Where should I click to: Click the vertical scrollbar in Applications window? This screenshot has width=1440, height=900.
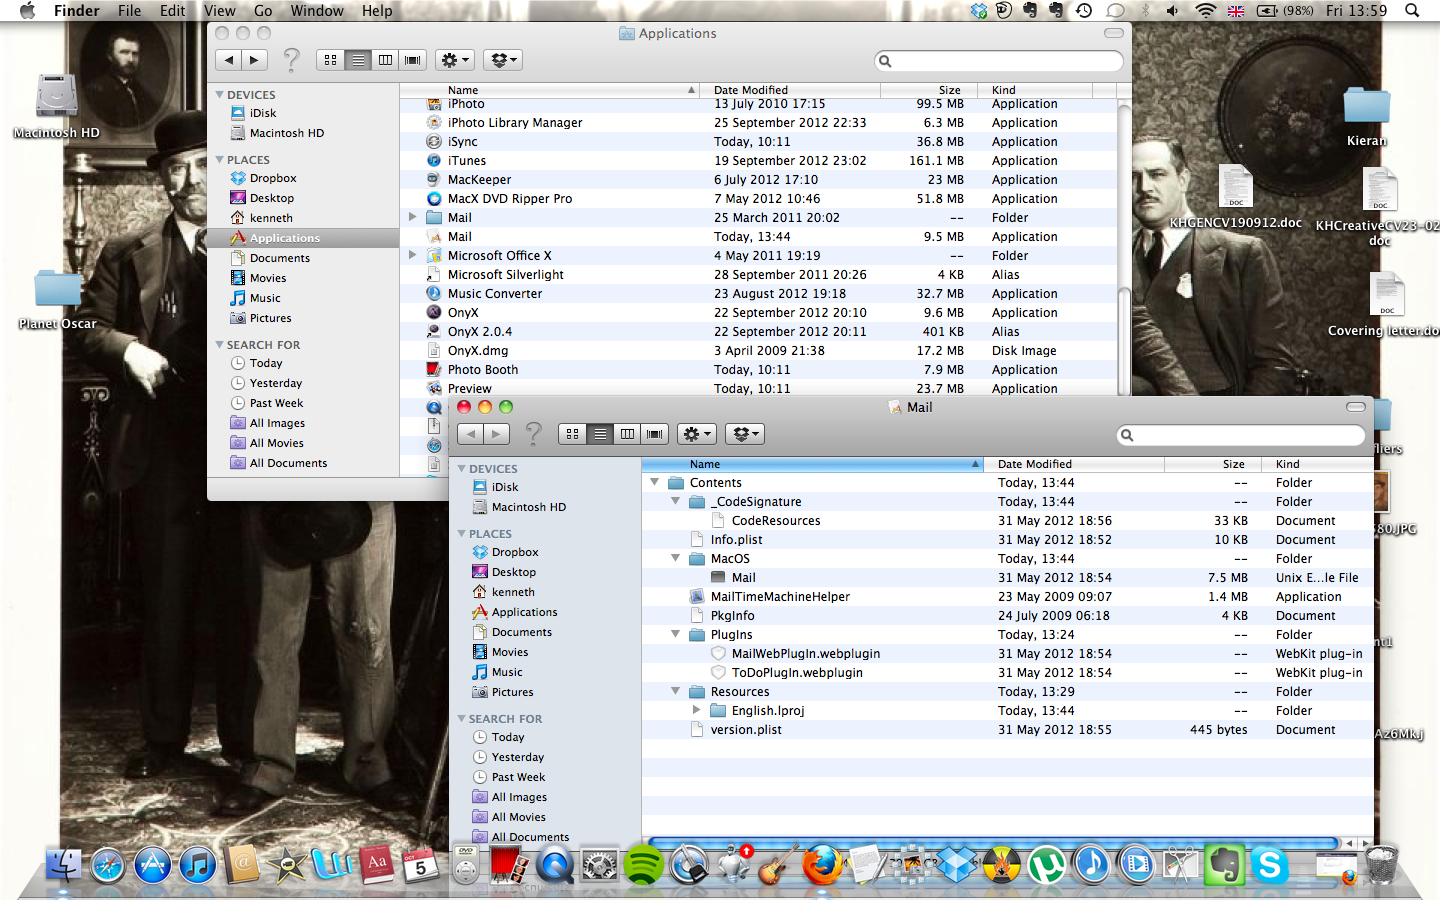click(x=1124, y=195)
